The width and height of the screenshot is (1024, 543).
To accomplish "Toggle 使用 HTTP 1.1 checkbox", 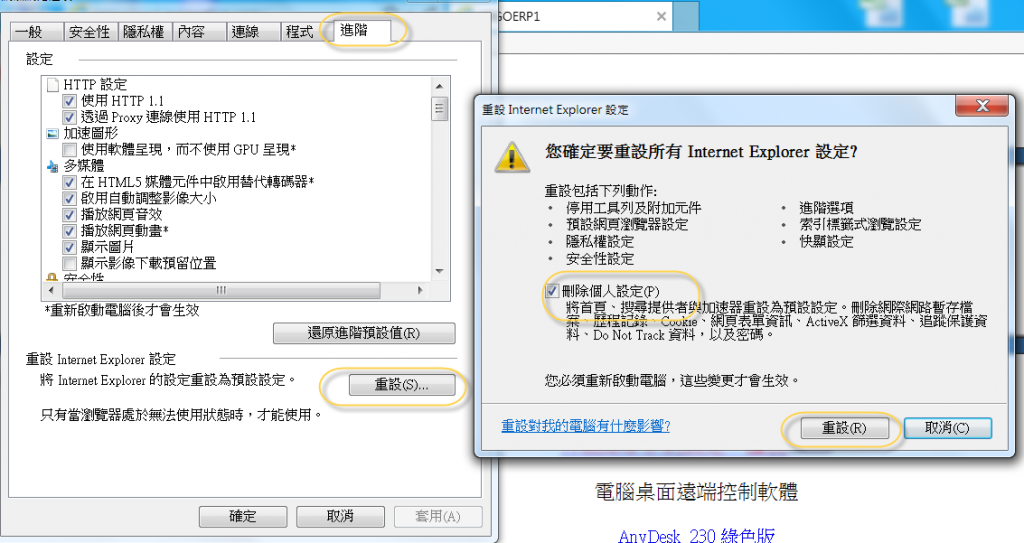I will pos(69,101).
